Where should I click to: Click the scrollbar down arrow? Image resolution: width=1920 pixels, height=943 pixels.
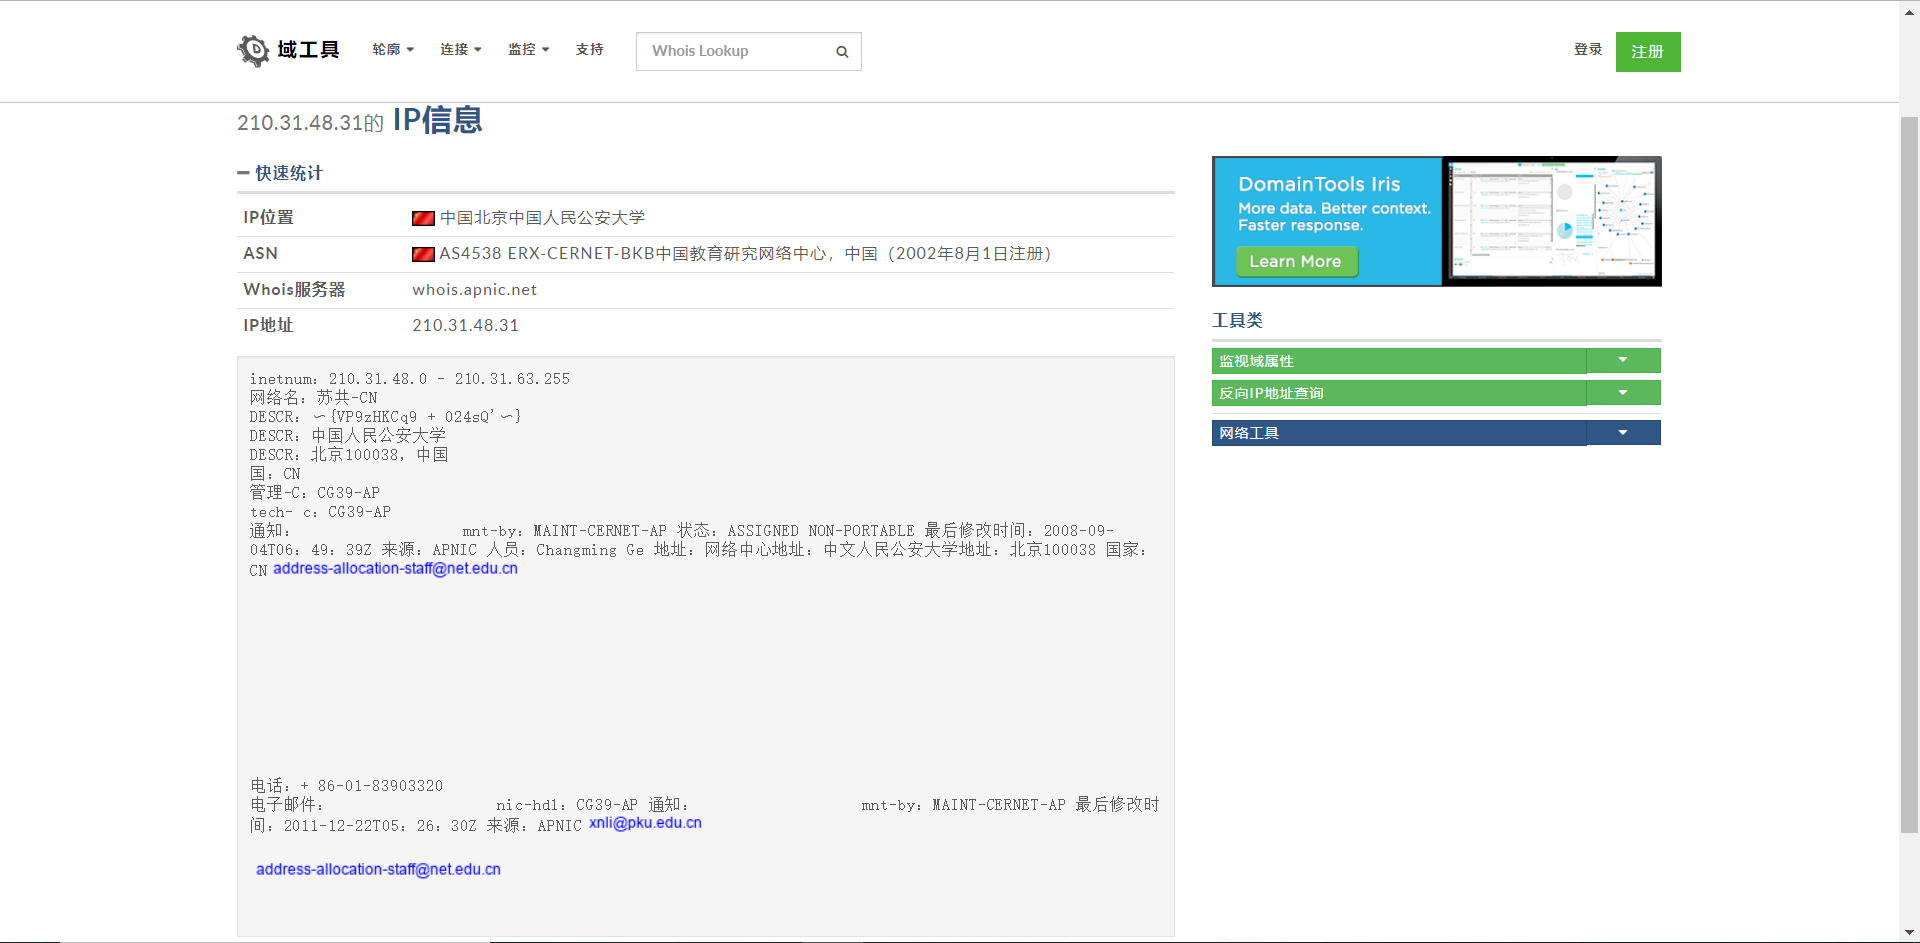[1909, 933]
